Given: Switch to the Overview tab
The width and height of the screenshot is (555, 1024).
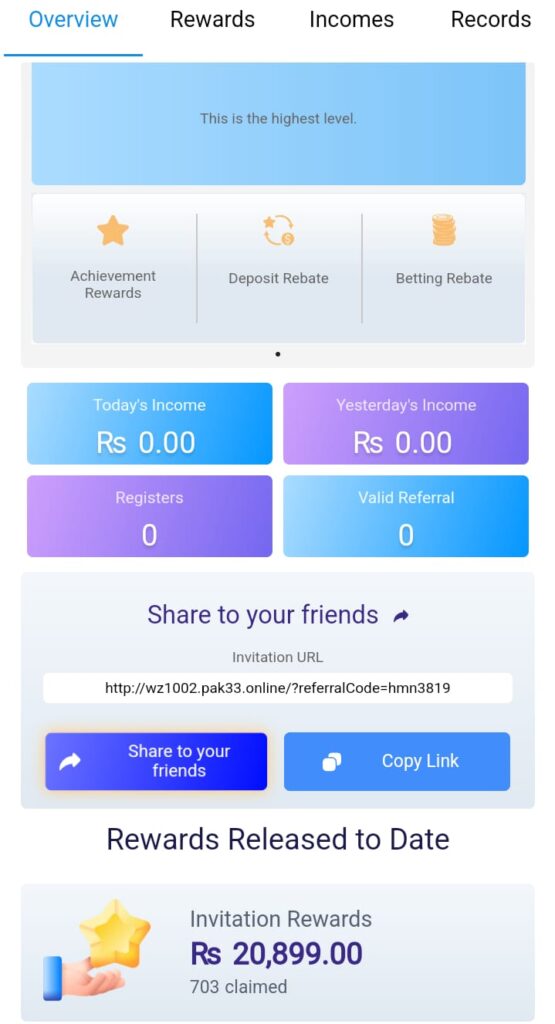Looking at the screenshot, I should pyautogui.click(x=73, y=20).
